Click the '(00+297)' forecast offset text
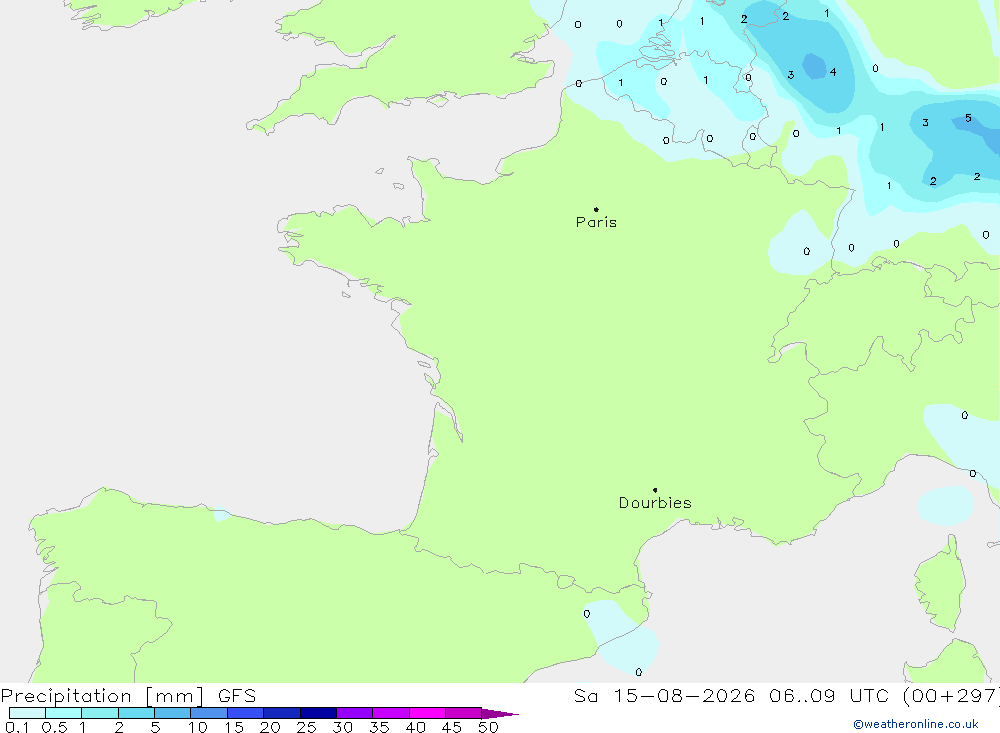The height and width of the screenshot is (733, 1000). tap(952, 696)
